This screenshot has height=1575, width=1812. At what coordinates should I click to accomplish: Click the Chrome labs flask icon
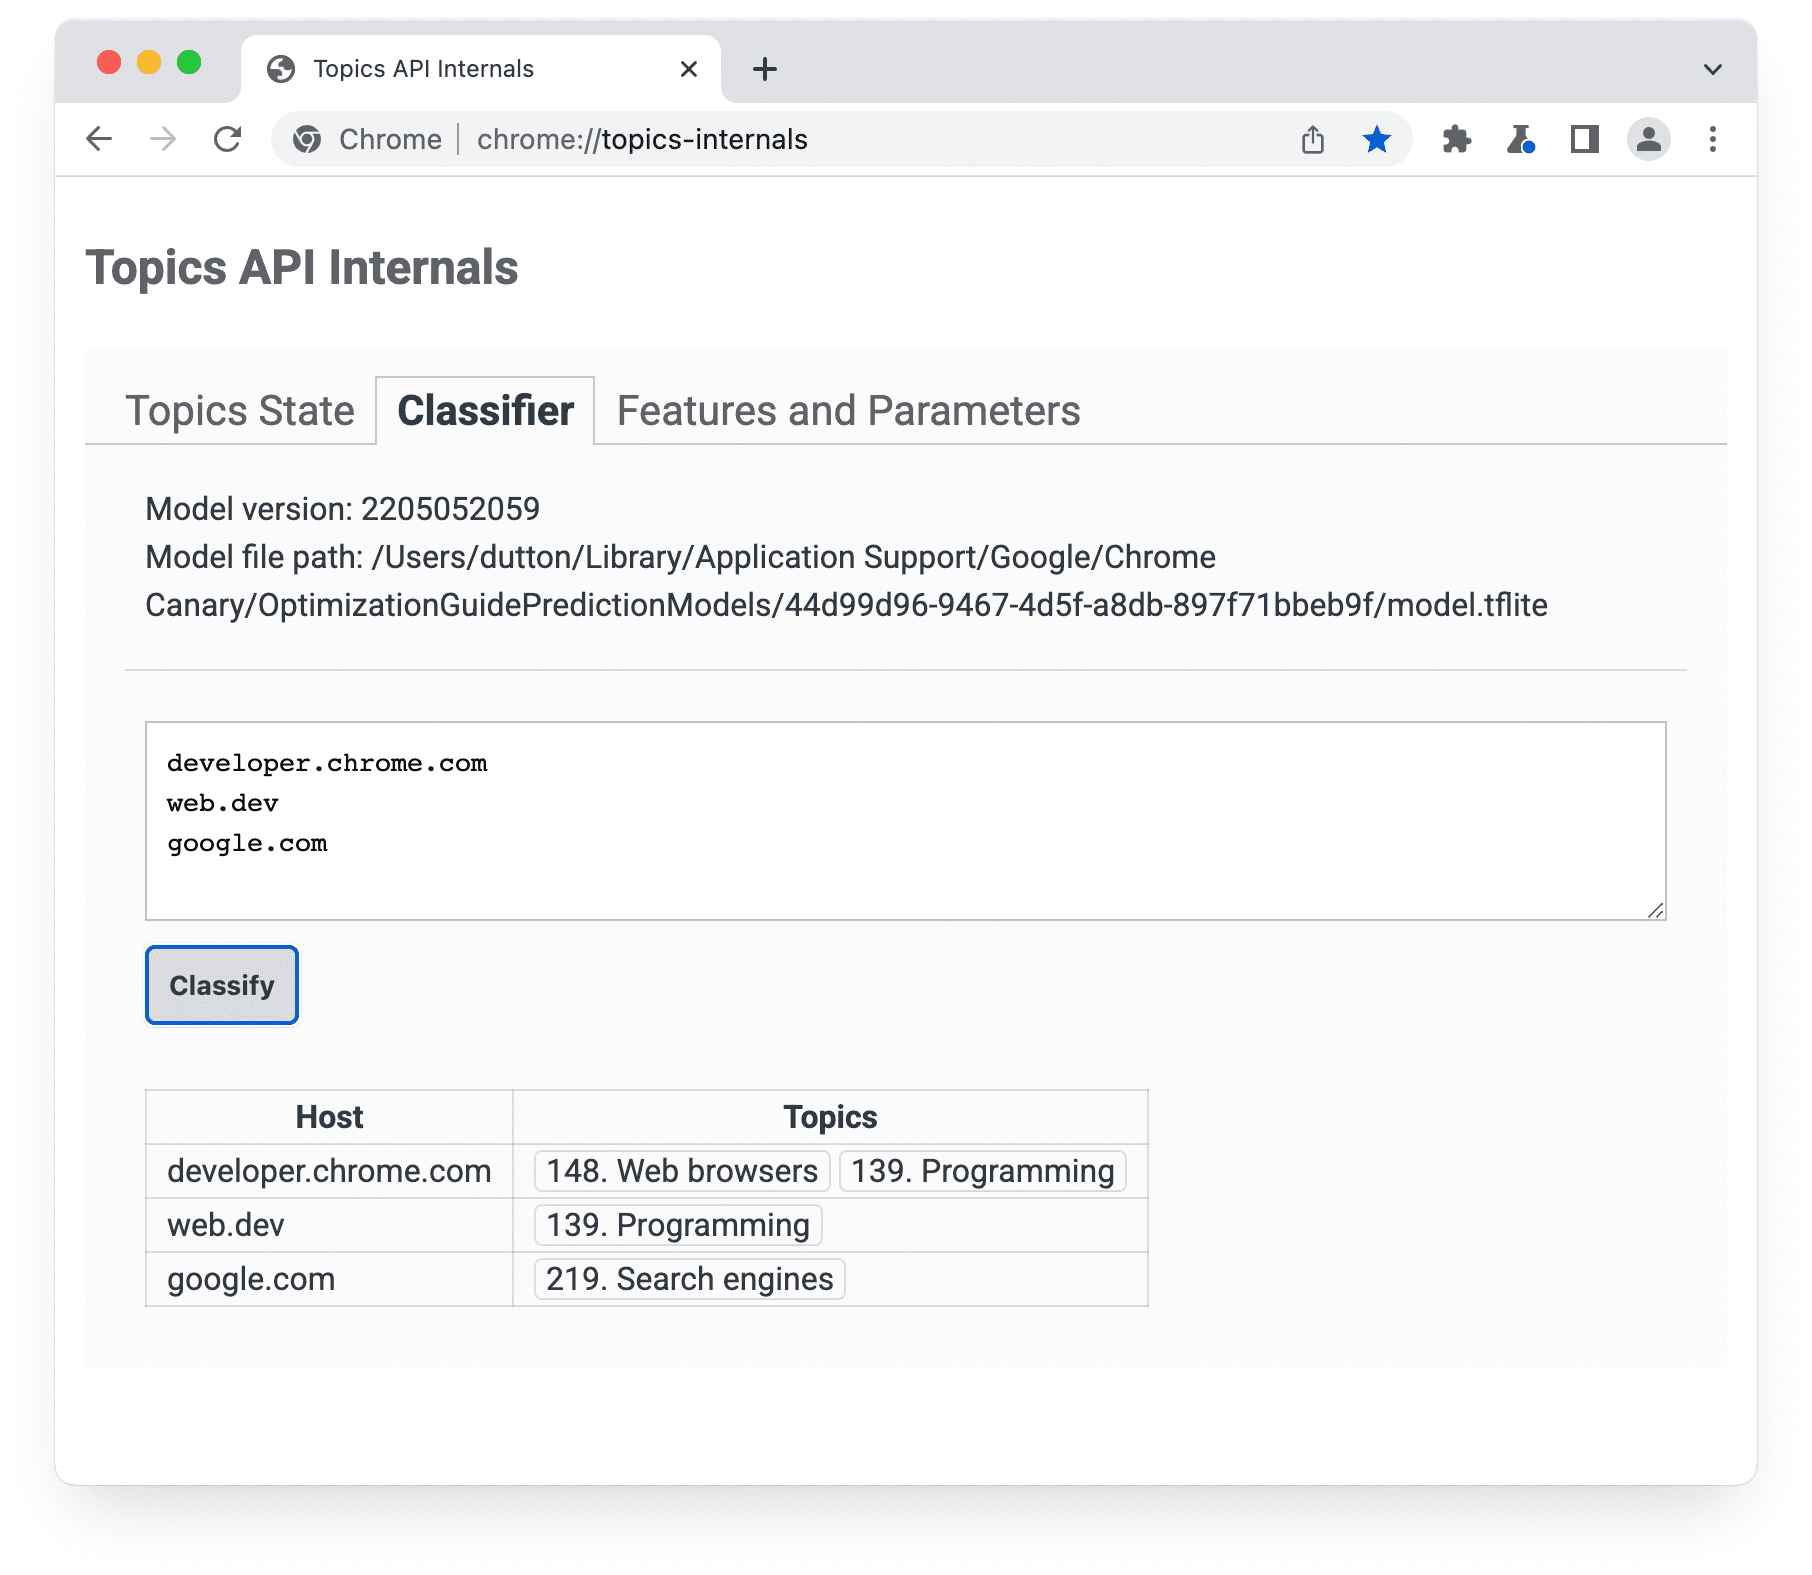tap(1521, 139)
